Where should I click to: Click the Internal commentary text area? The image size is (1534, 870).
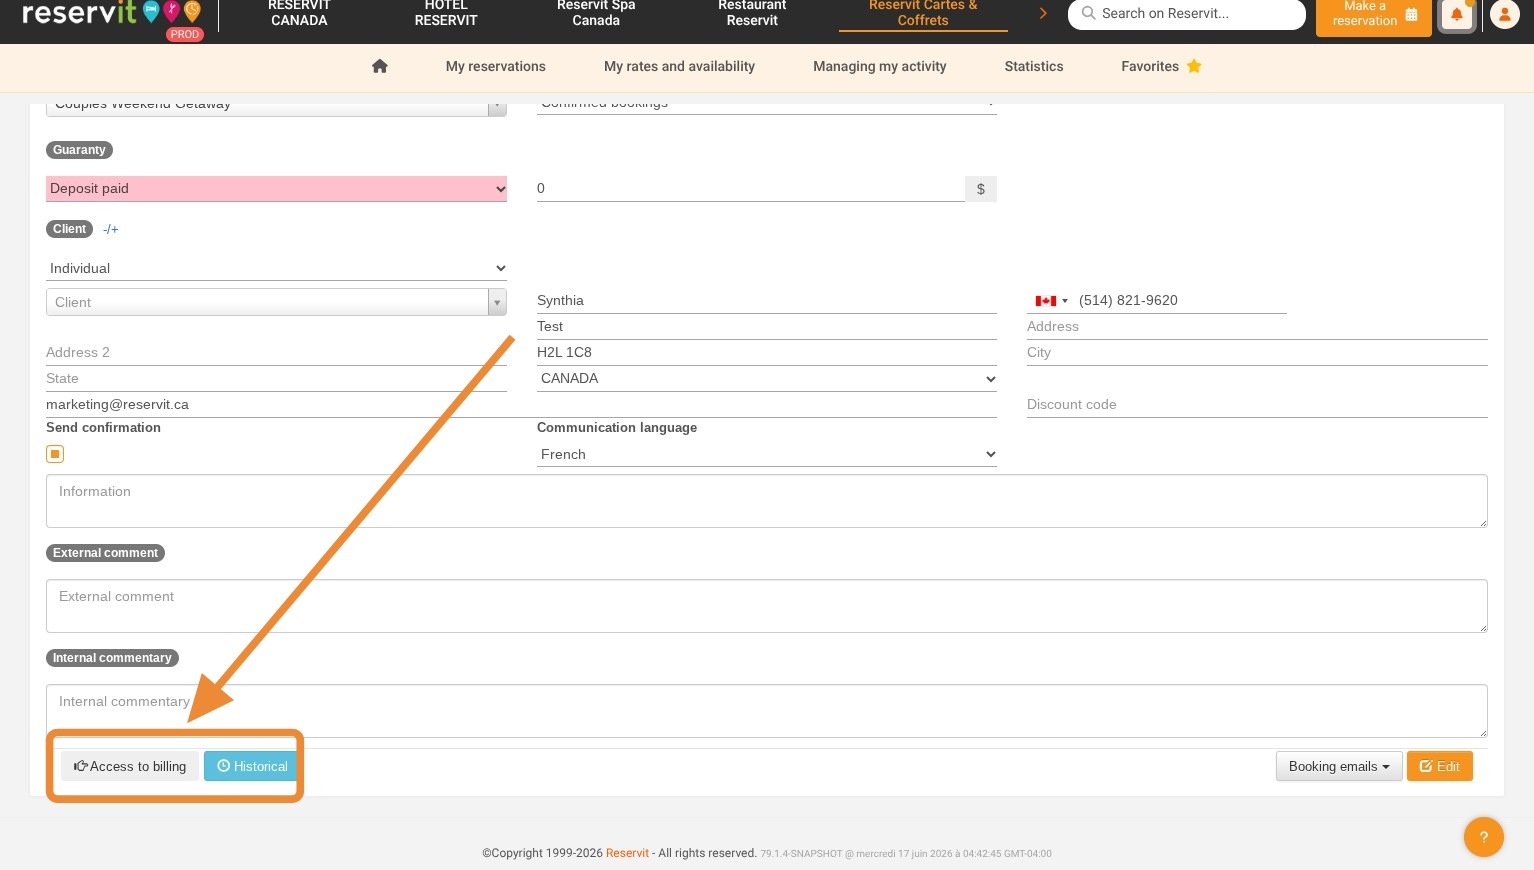click(x=767, y=711)
